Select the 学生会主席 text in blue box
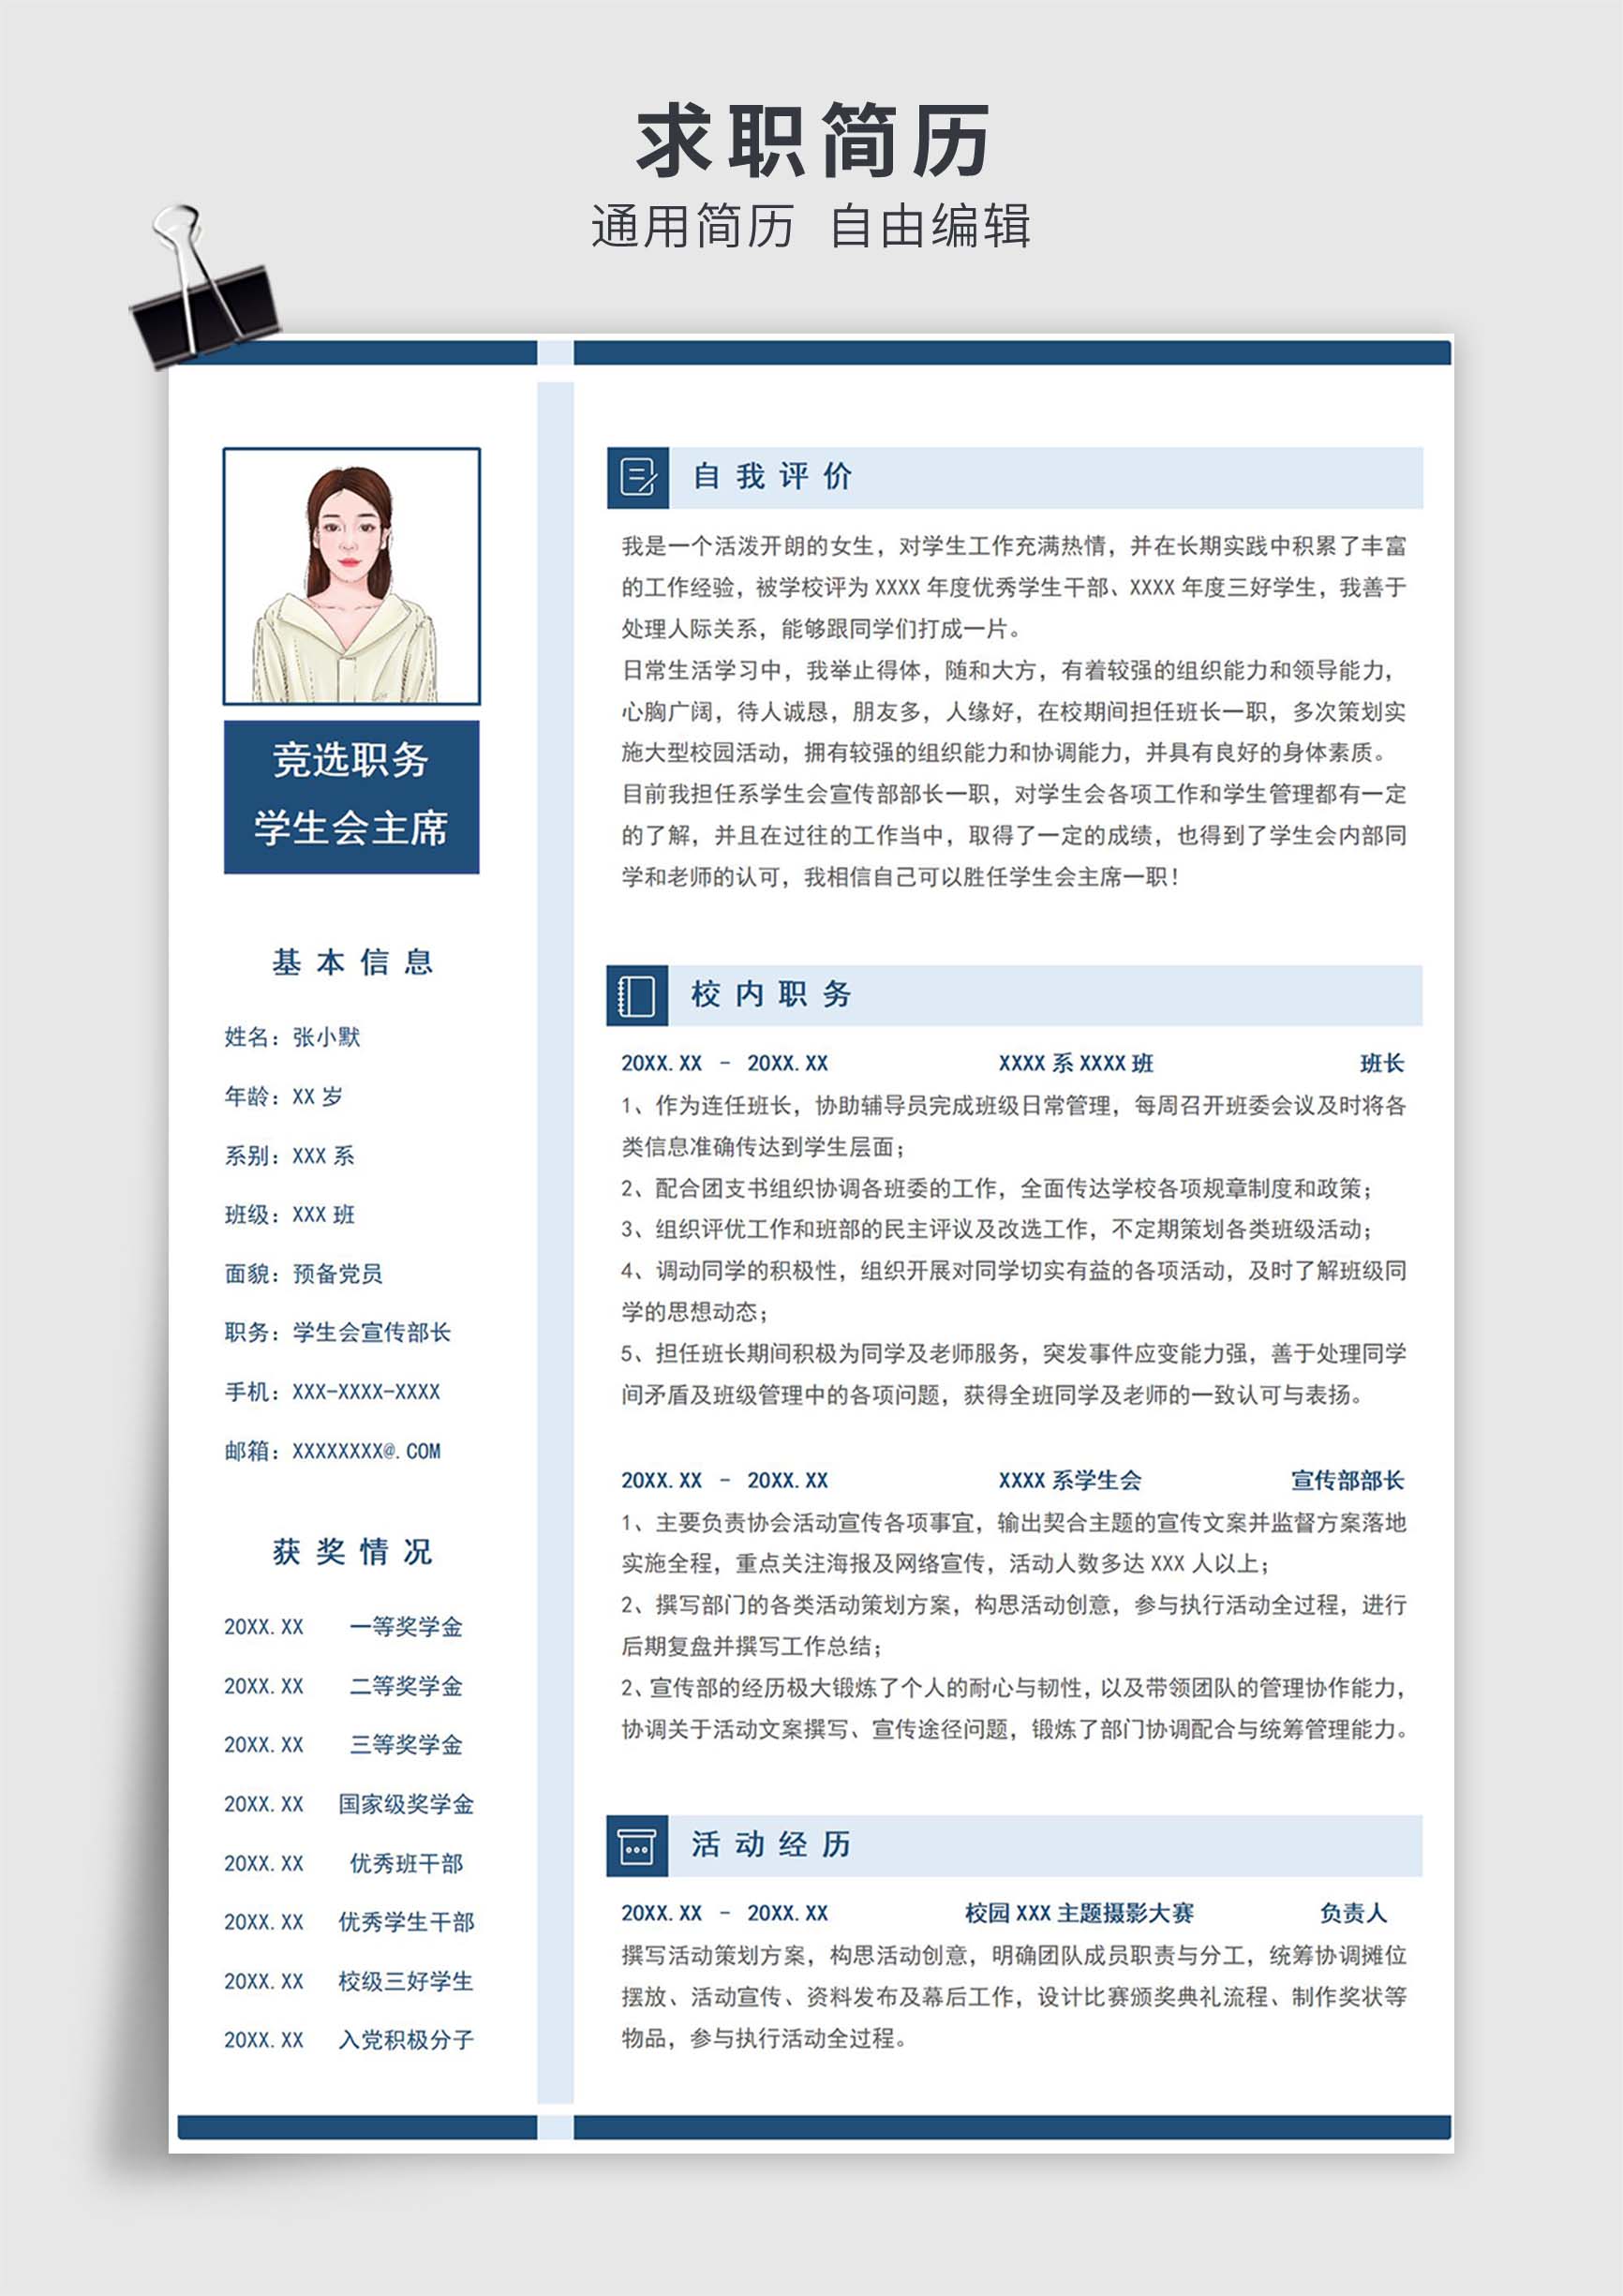 (x=351, y=828)
